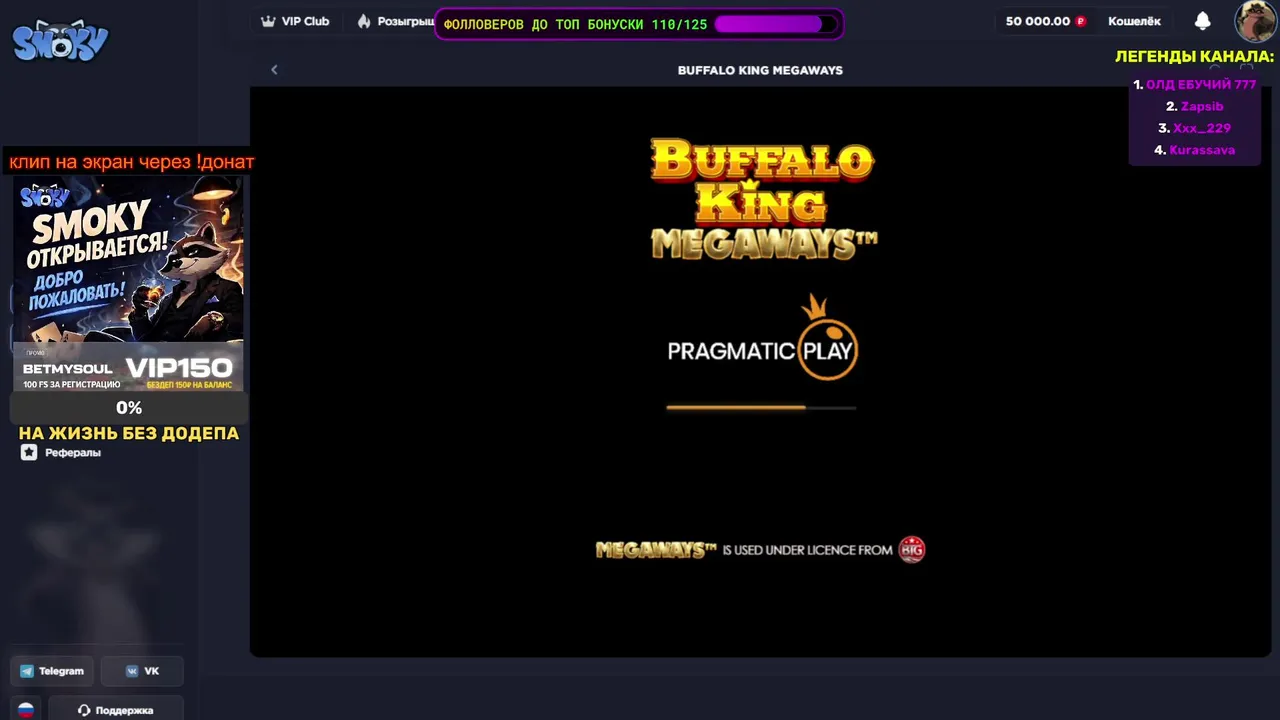Click the Buffalo King Megaways title text
This screenshot has width=1280, height=720.
point(760,70)
